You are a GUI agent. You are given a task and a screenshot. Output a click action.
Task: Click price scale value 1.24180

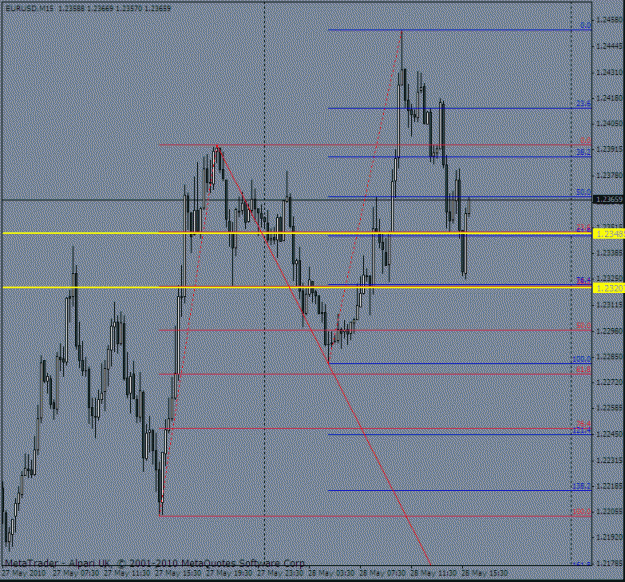point(610,98)
